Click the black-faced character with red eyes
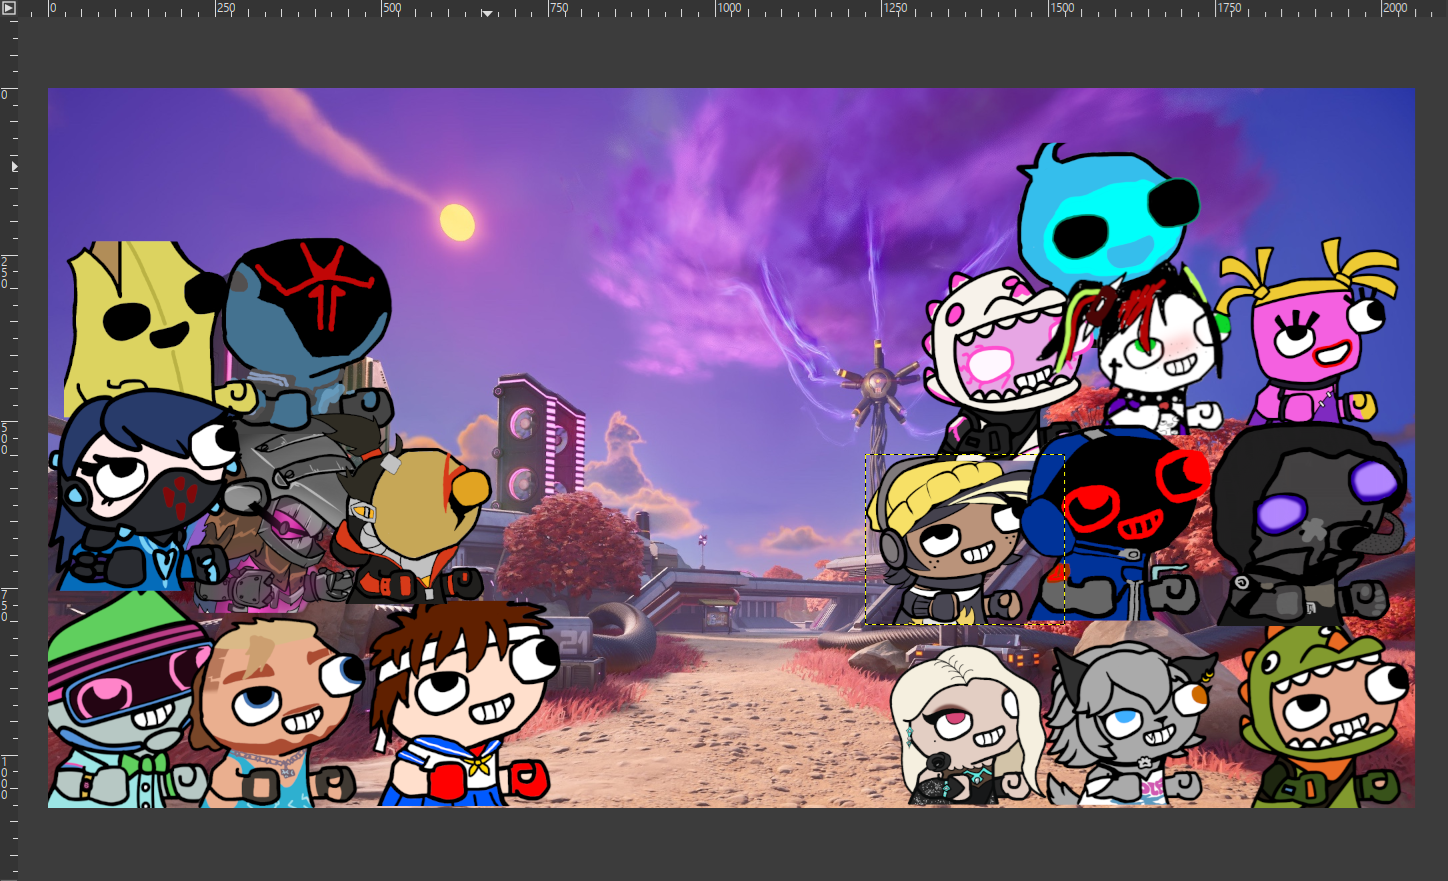This screenshot has height=881, width=1448. click(1120, 525)
